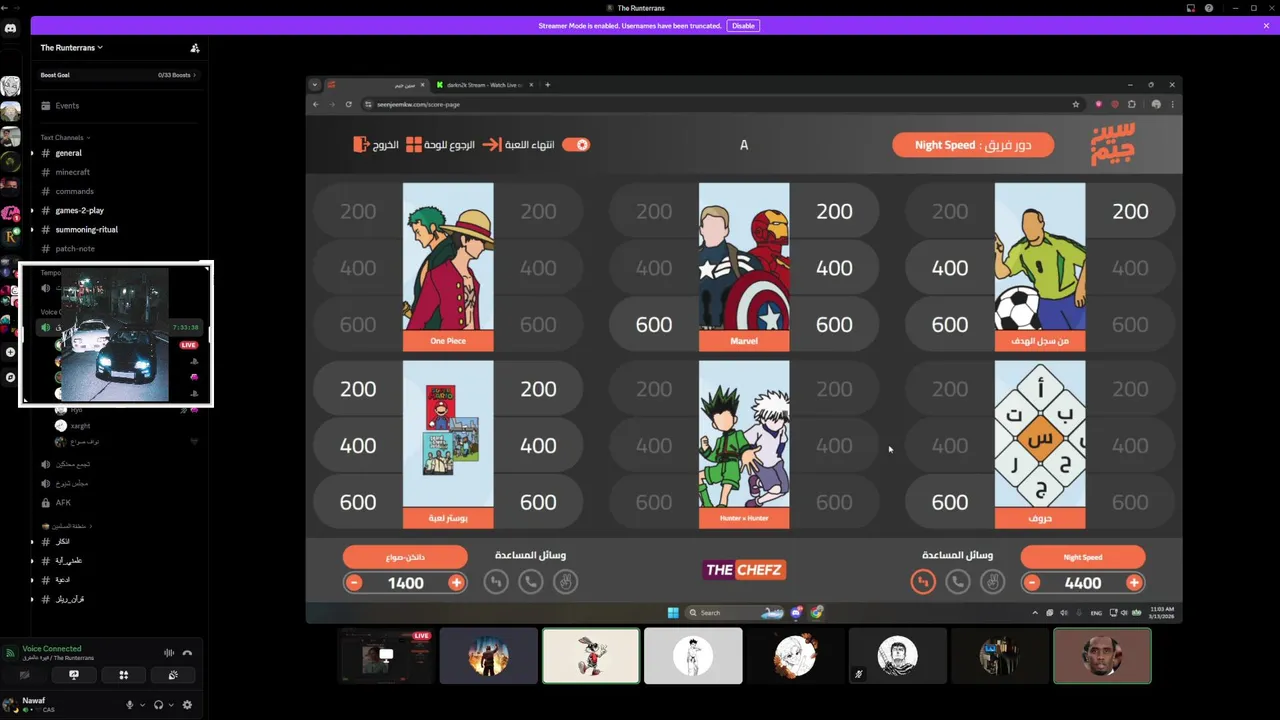Screen dimensions: 1280x720
Task: Open the browser tab search dropdown arrow
Action: (x=315, y=85)
